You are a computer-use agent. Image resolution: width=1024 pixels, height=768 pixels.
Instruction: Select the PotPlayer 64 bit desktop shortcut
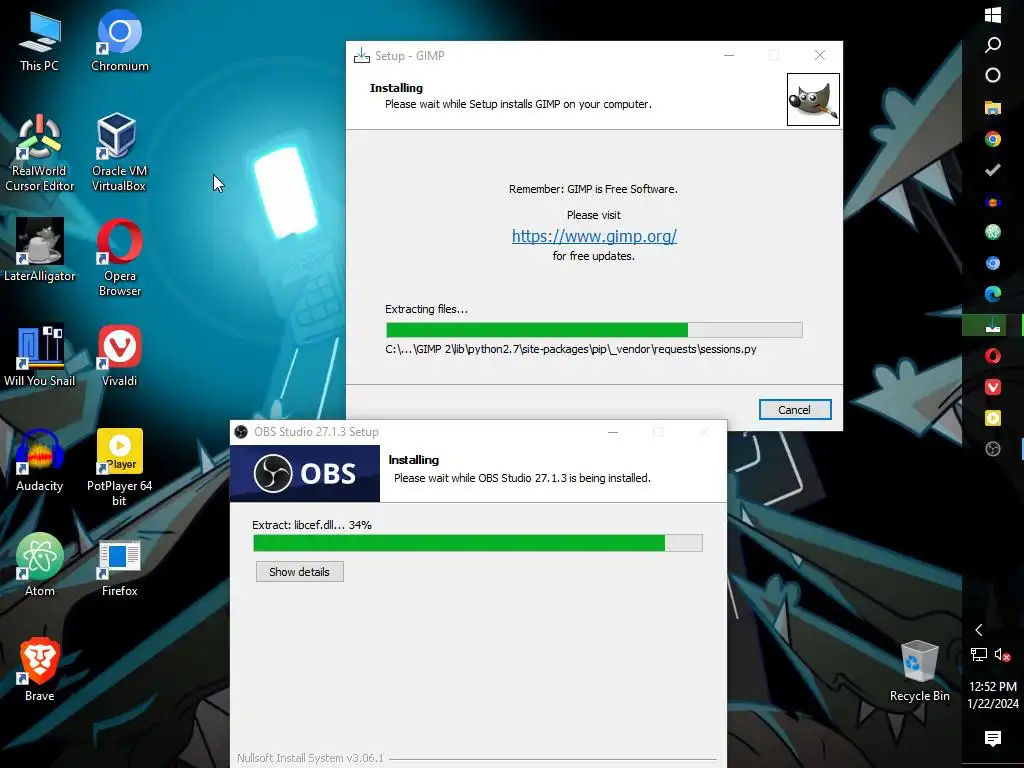(x=119, y=468)
